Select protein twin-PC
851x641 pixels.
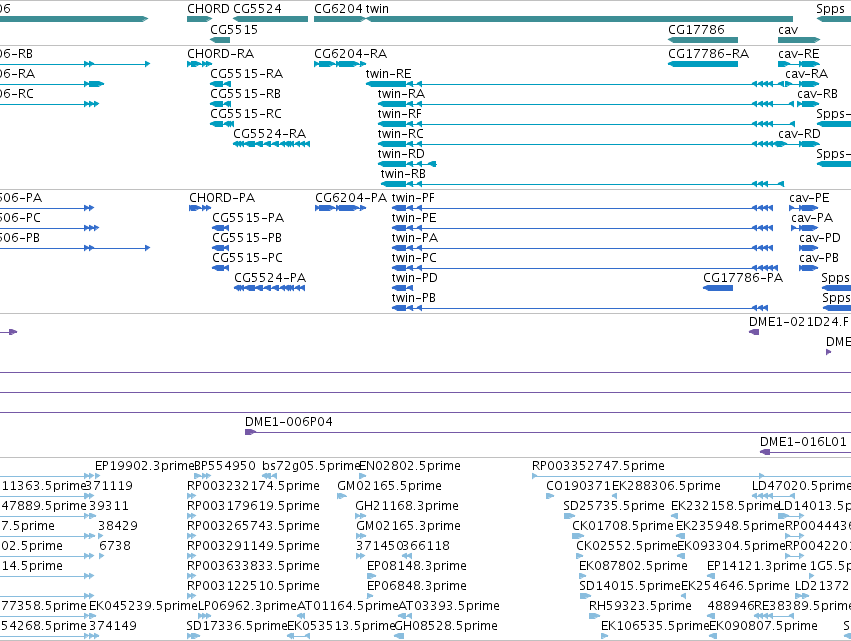414,258
